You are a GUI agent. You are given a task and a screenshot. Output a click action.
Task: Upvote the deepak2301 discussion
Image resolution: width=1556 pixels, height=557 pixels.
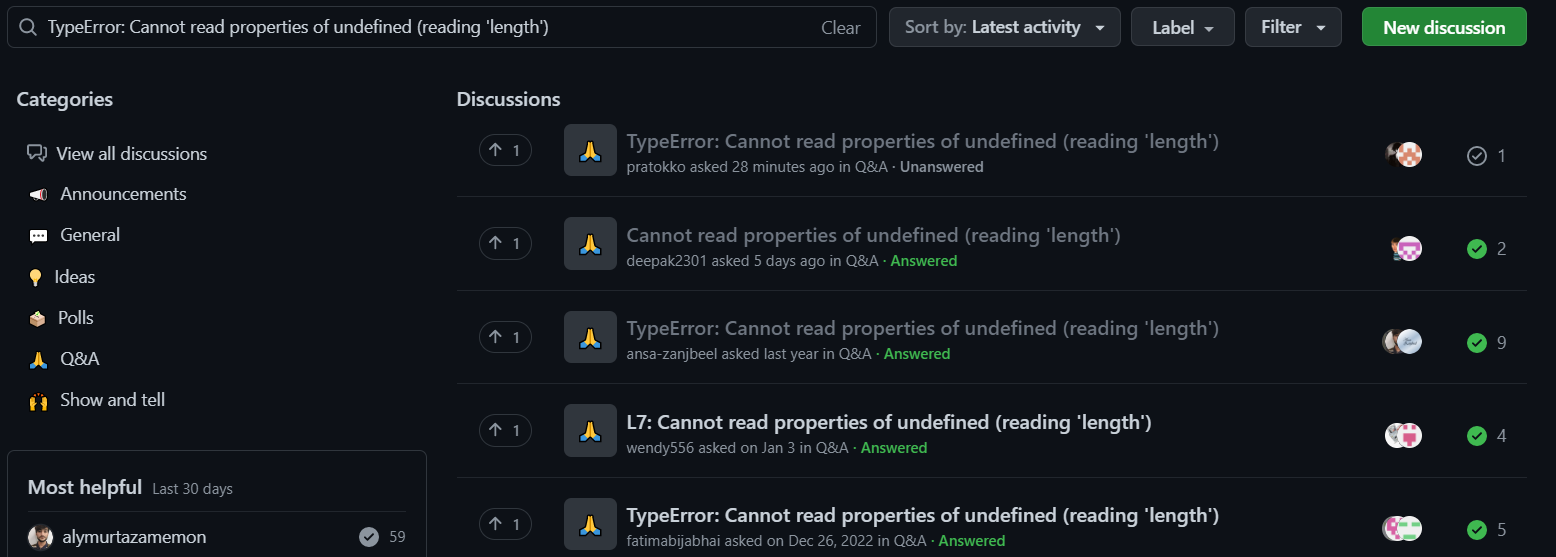click(505, 243)
